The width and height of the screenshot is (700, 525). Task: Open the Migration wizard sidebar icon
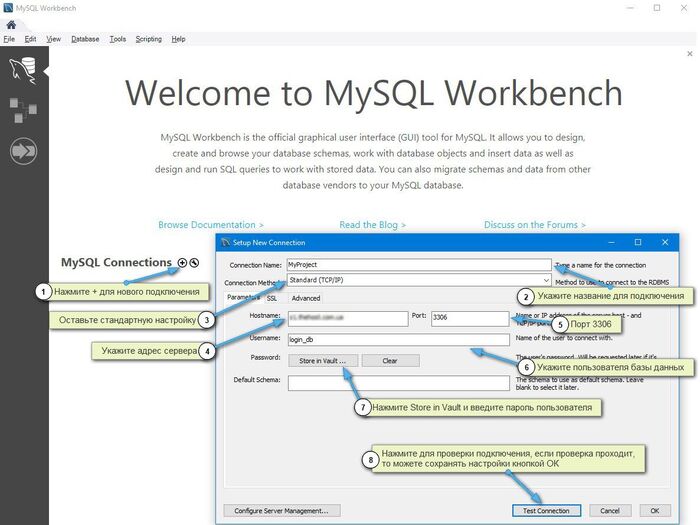pyautogui.click(x=23, y=151)
